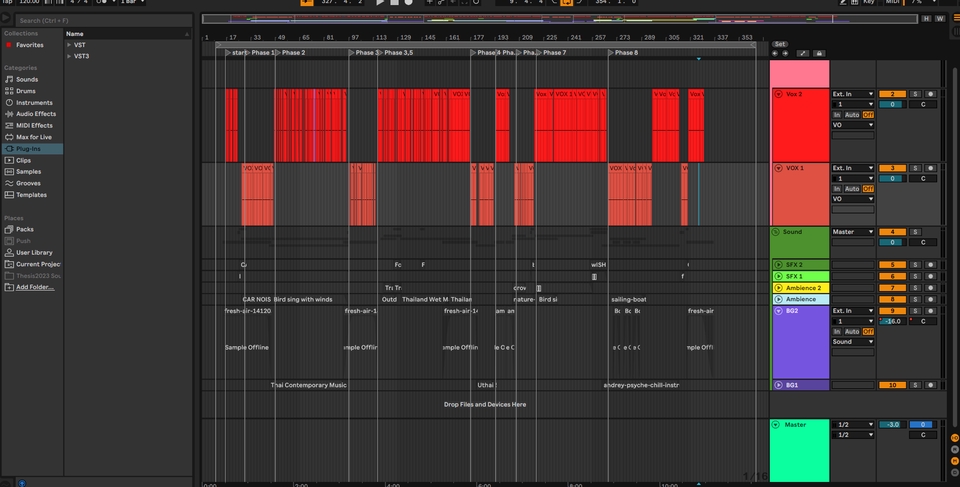
Task: Expand the VST folder
Action: [69, 45]
